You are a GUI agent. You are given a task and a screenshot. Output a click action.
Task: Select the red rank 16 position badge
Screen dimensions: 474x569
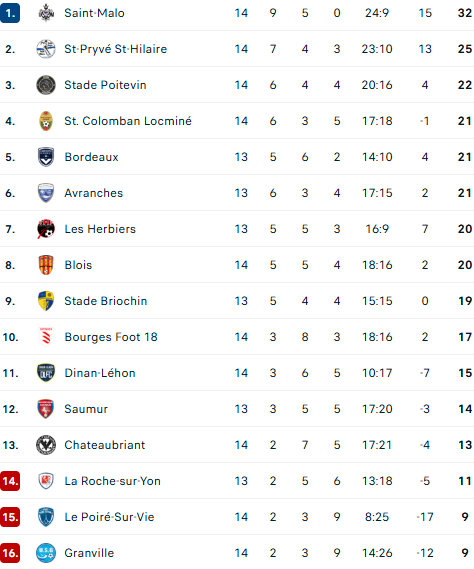[x=10, y=553]
